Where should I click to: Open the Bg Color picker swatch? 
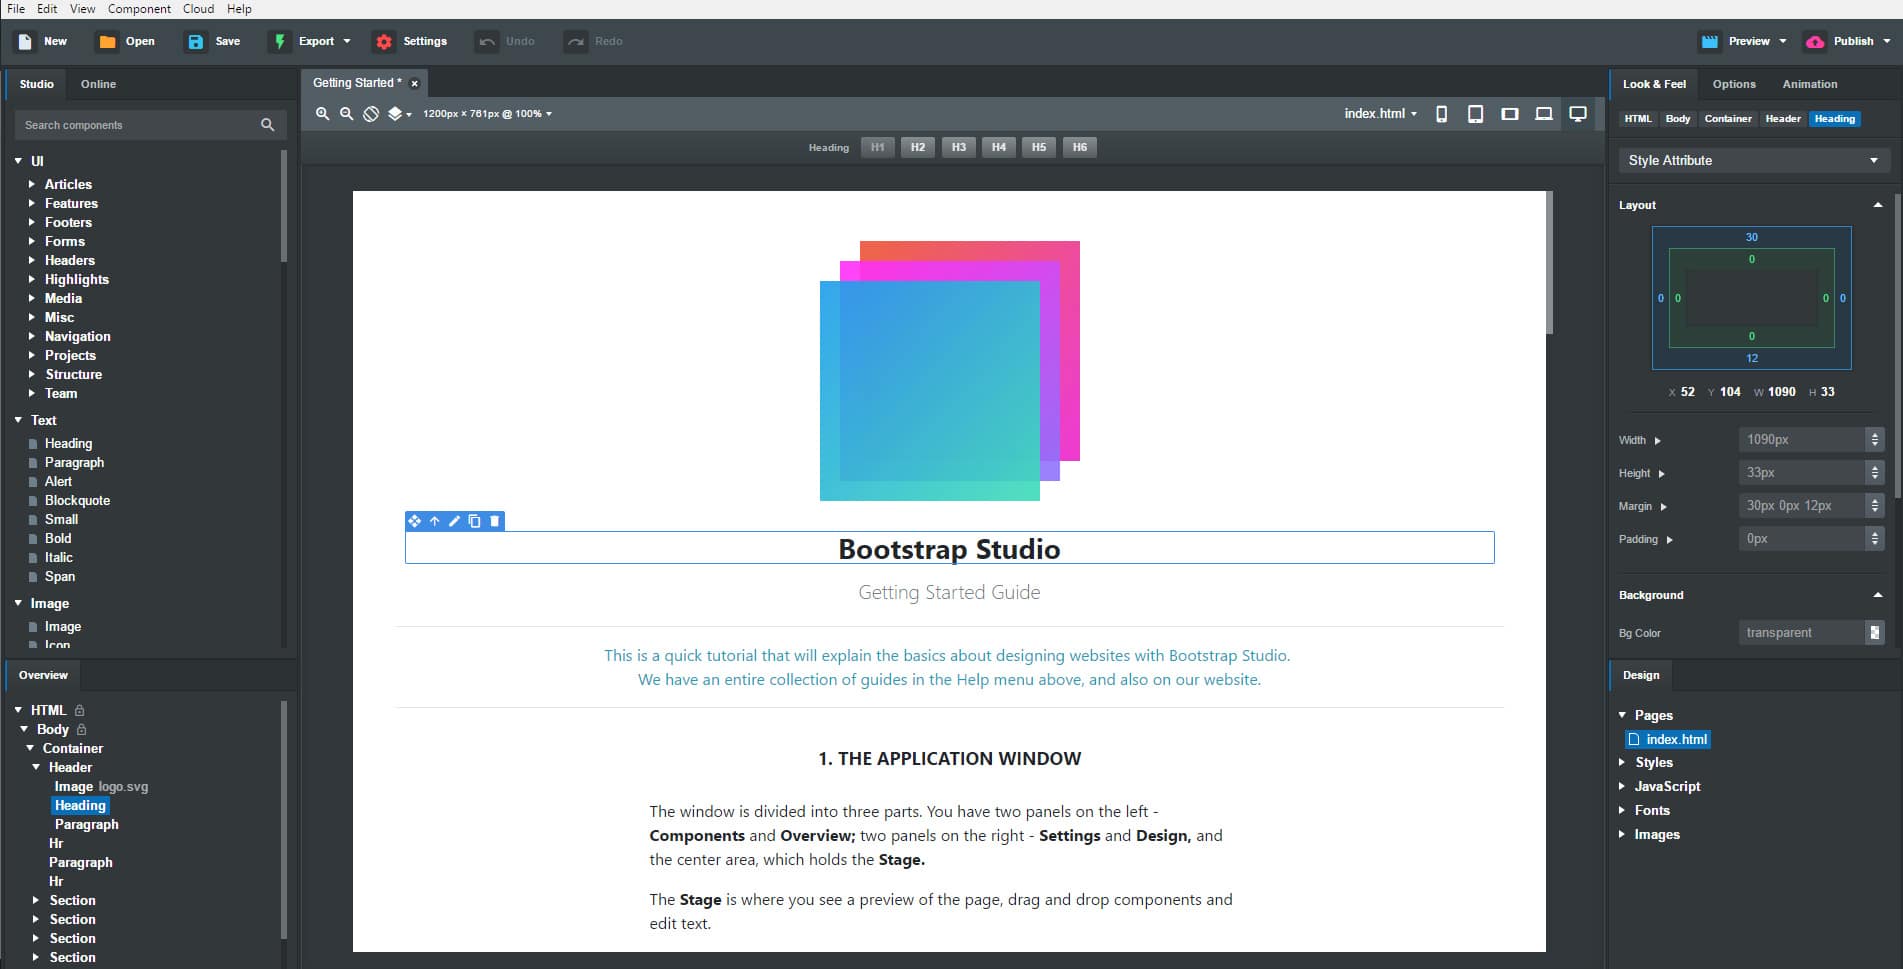pos(1875,633)
